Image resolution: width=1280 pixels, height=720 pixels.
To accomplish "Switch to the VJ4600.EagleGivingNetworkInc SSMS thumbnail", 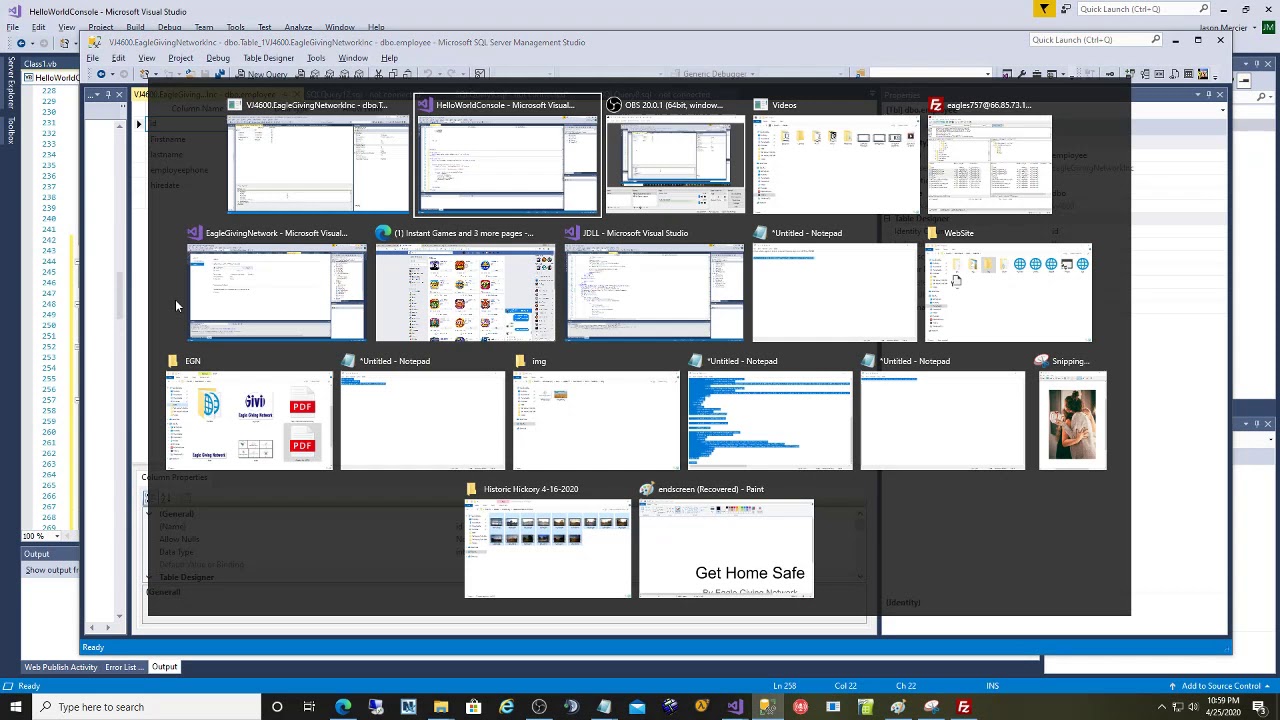I will coord(318,165).
